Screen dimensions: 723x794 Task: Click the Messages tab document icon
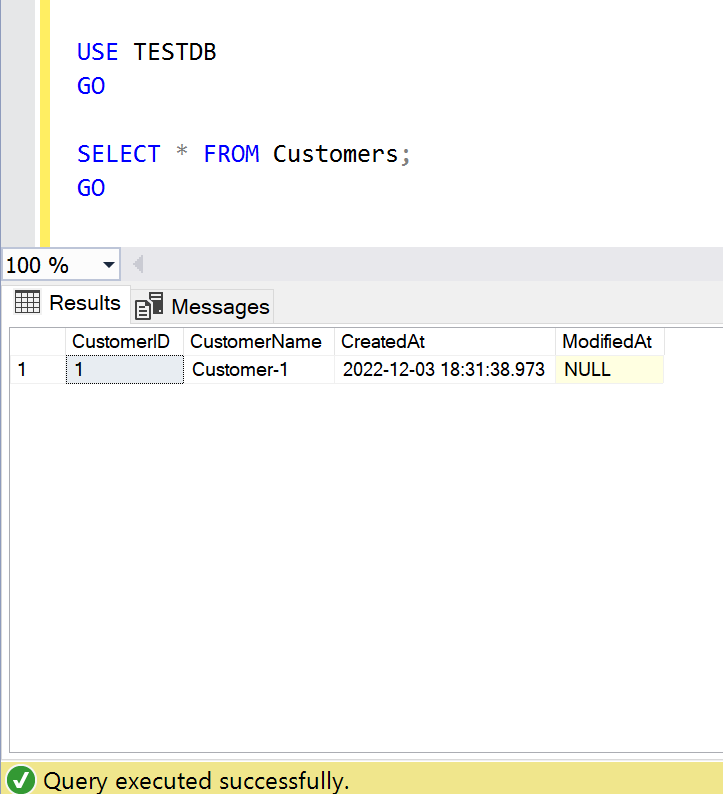click(x=149, y=306)
